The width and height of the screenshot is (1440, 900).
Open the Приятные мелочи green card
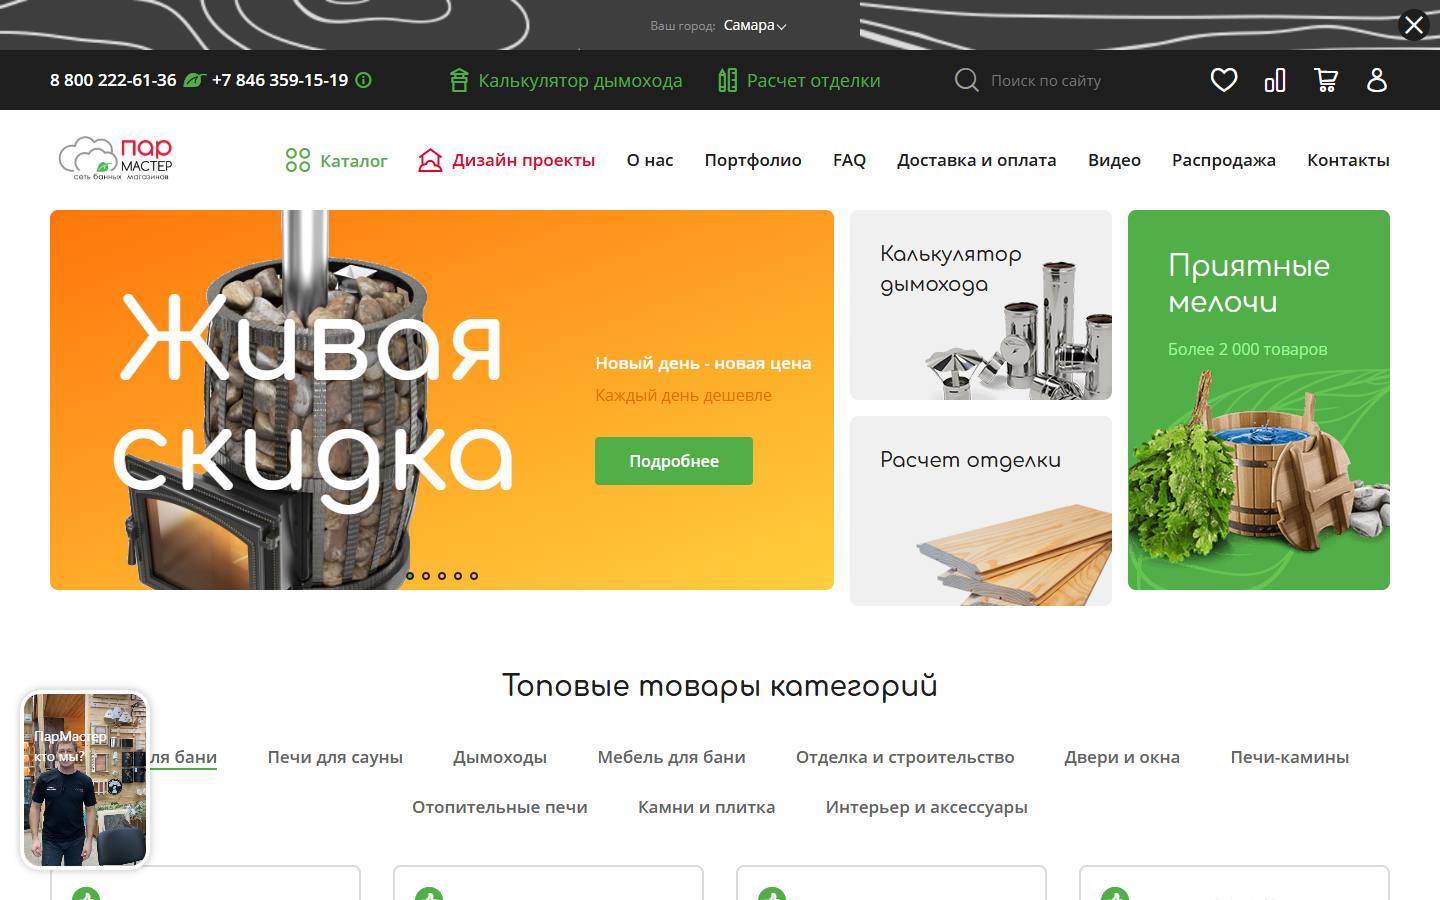(1259, 400)
